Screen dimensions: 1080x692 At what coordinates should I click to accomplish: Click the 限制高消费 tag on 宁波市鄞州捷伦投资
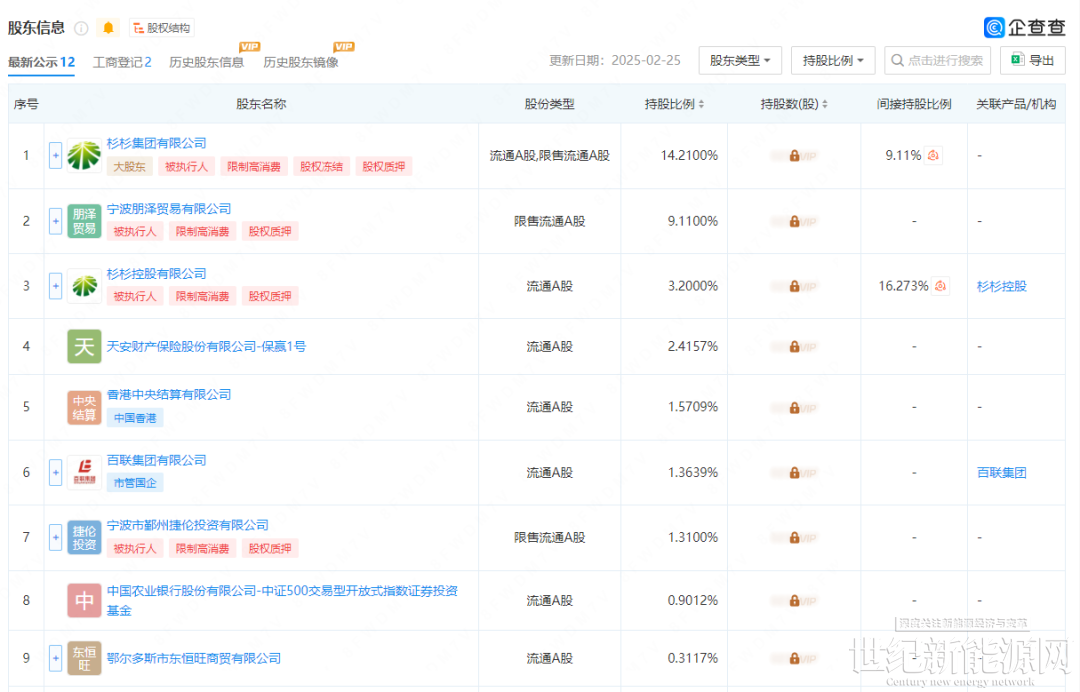coord(202,548)
